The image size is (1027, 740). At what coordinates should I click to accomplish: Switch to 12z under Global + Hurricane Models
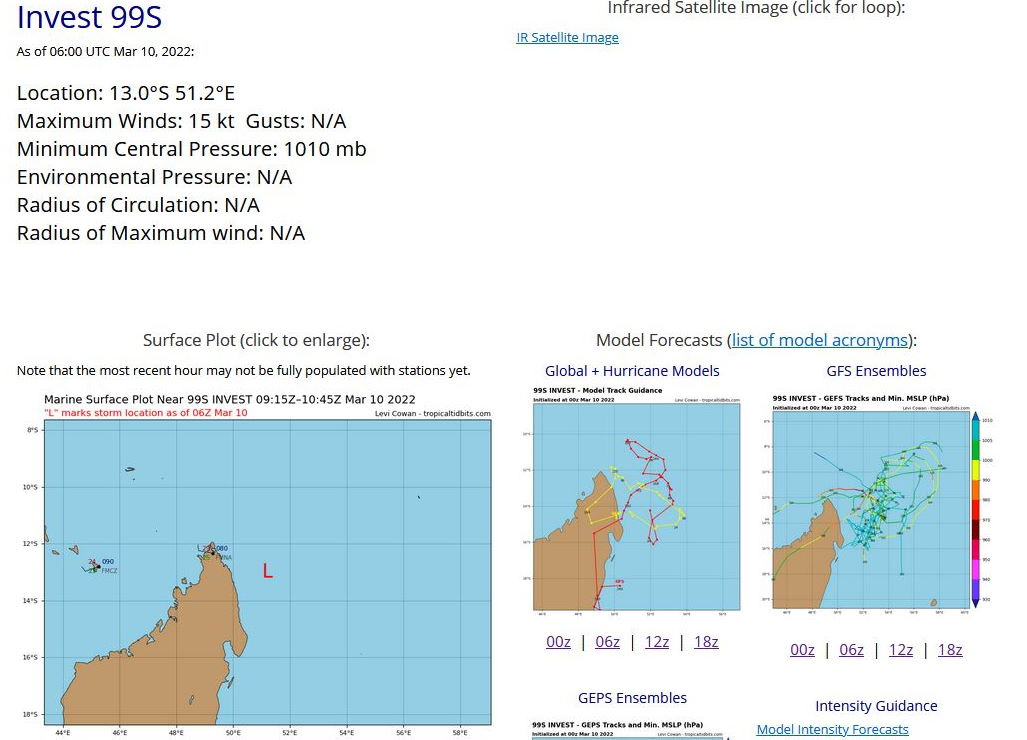[x=656, y=642]
